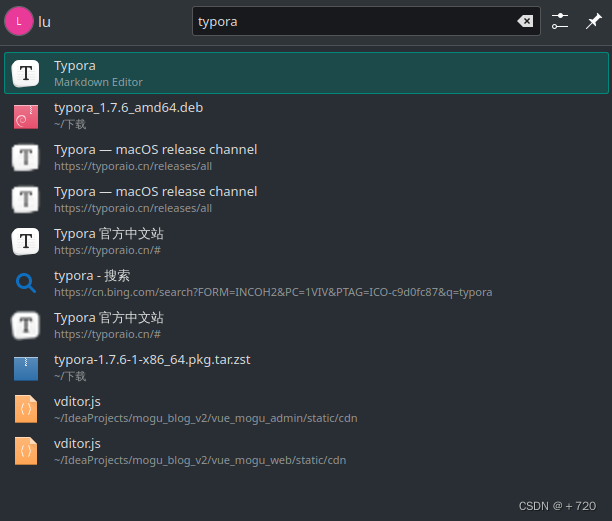Open typora-1.7.6-1-x86_64.pkg.tar.zst file name
612x521 pixels.
(x=152, y=360)
